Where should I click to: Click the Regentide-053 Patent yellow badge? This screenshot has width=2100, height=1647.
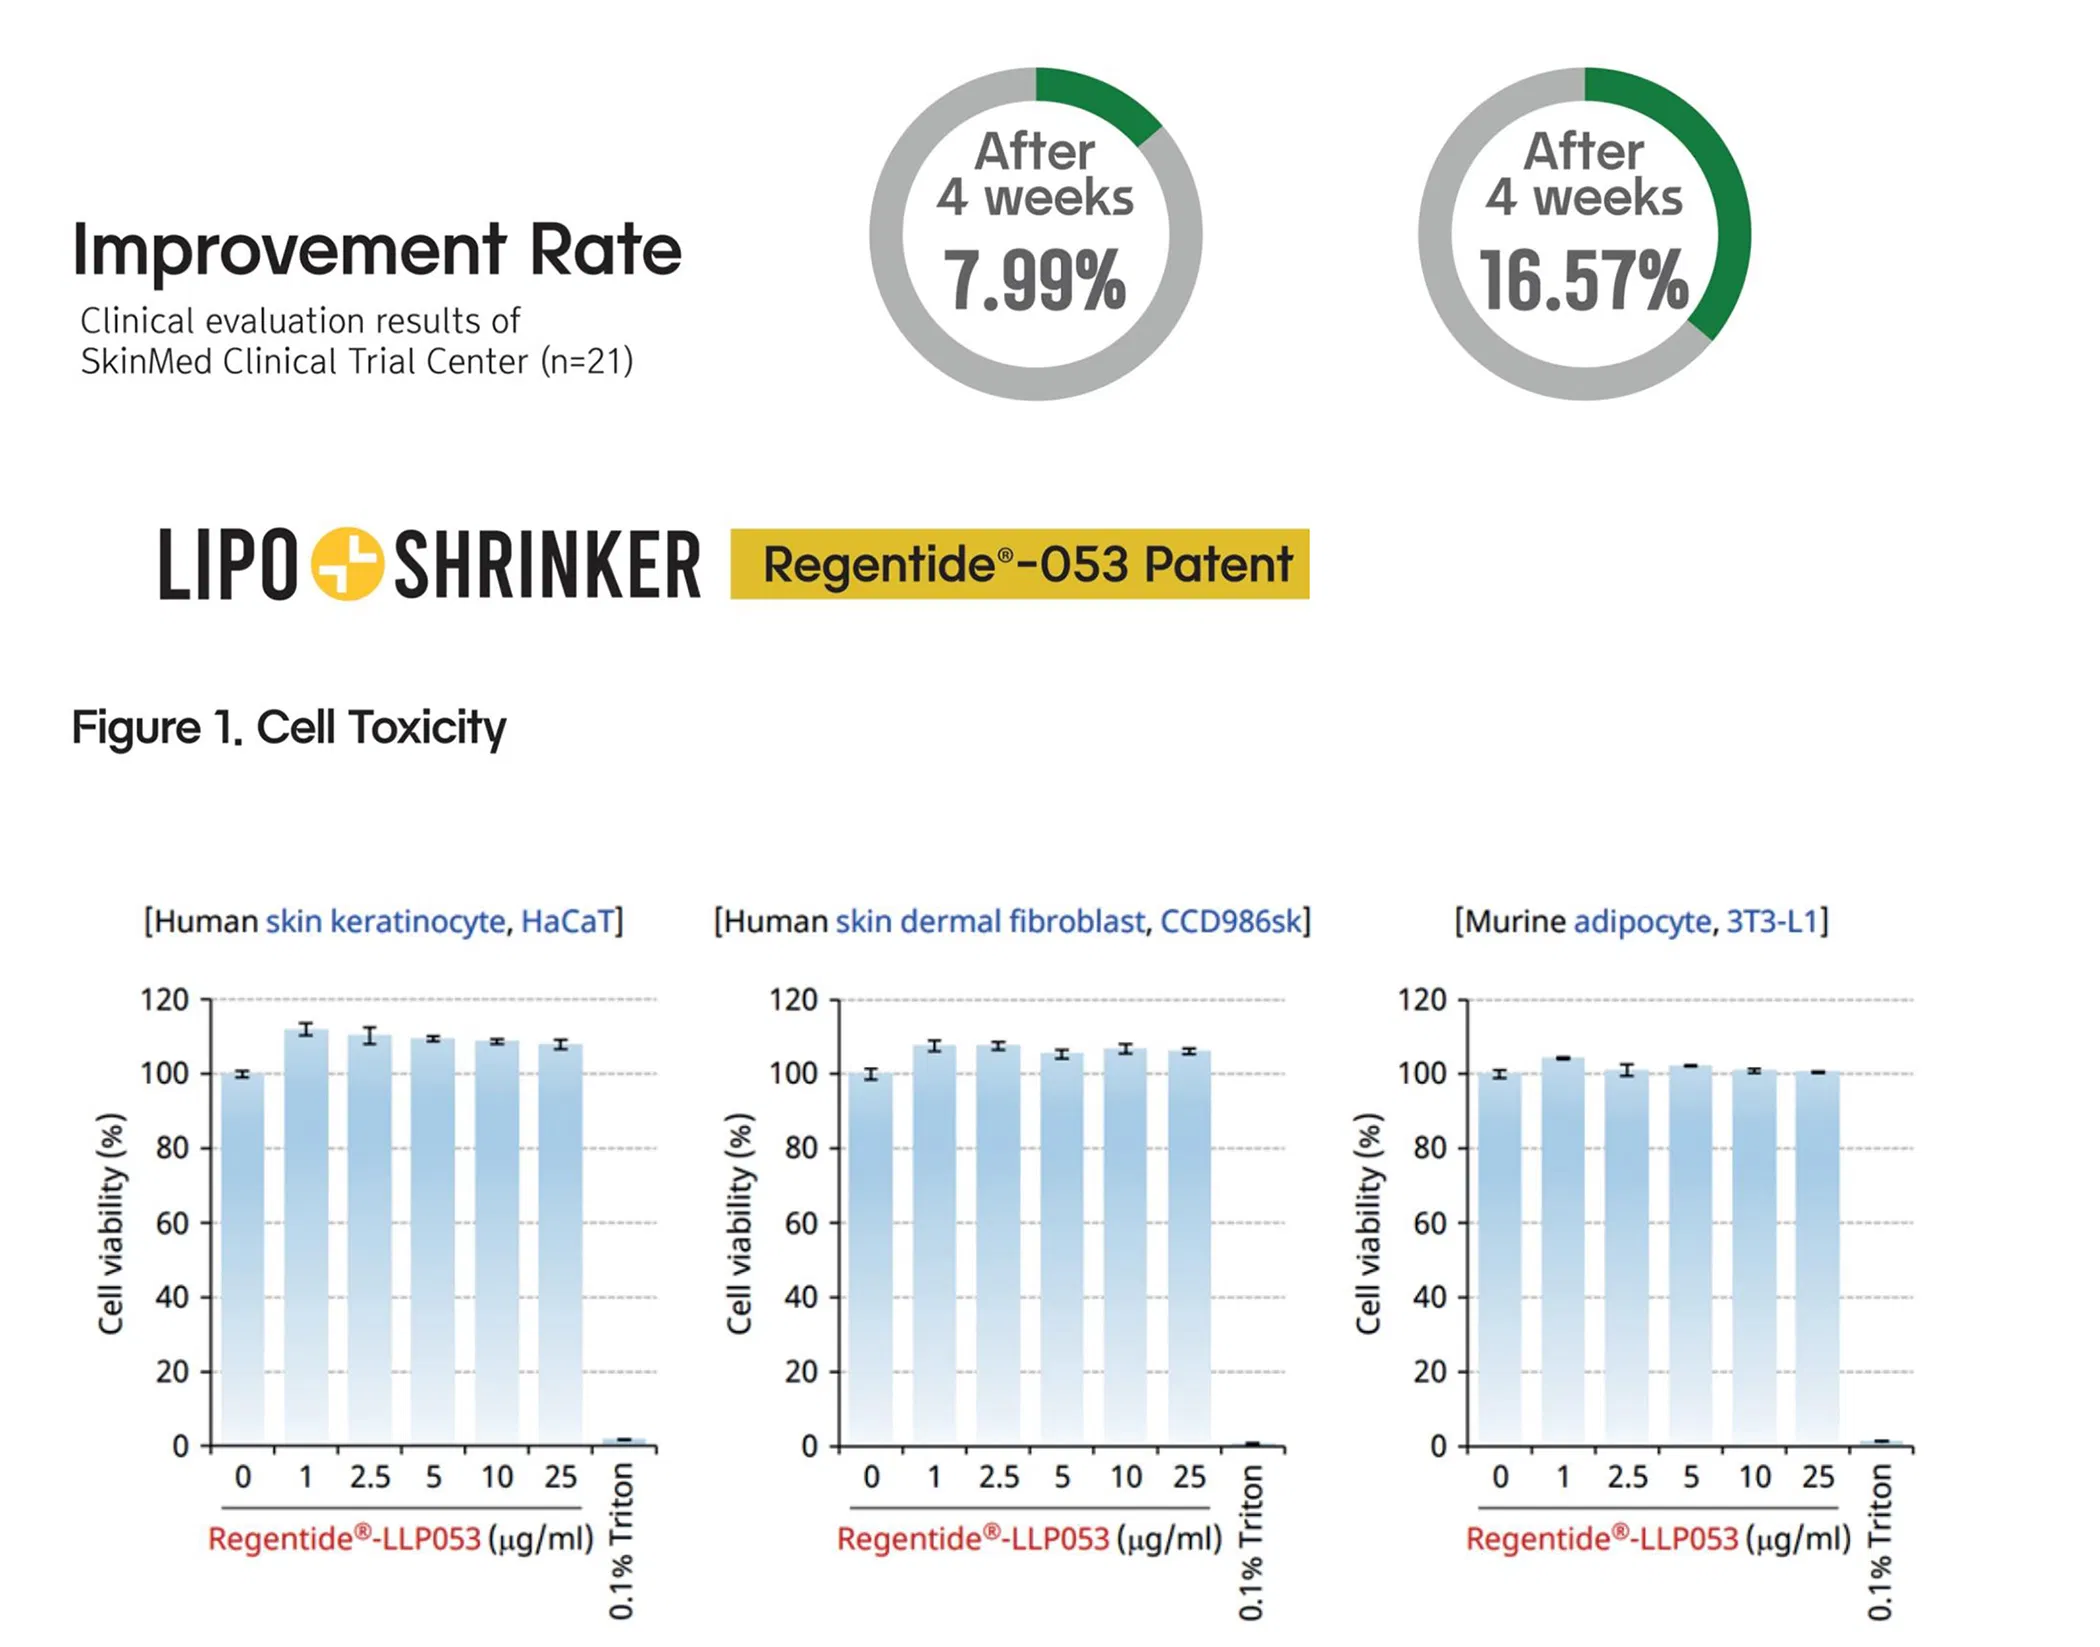pos(1019,564)
